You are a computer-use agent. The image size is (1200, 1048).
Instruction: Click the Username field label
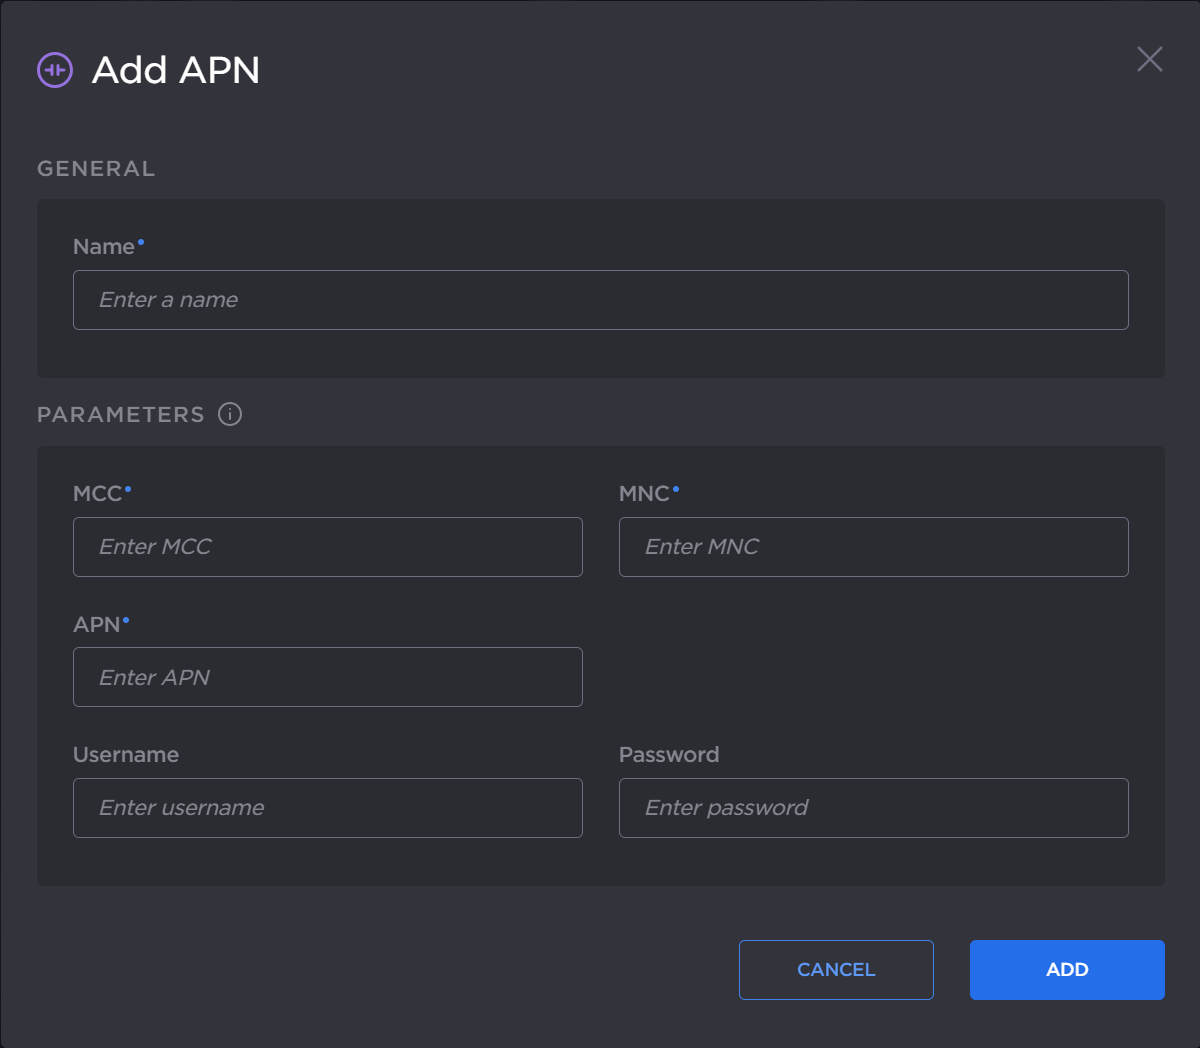(x=126, y=754)
